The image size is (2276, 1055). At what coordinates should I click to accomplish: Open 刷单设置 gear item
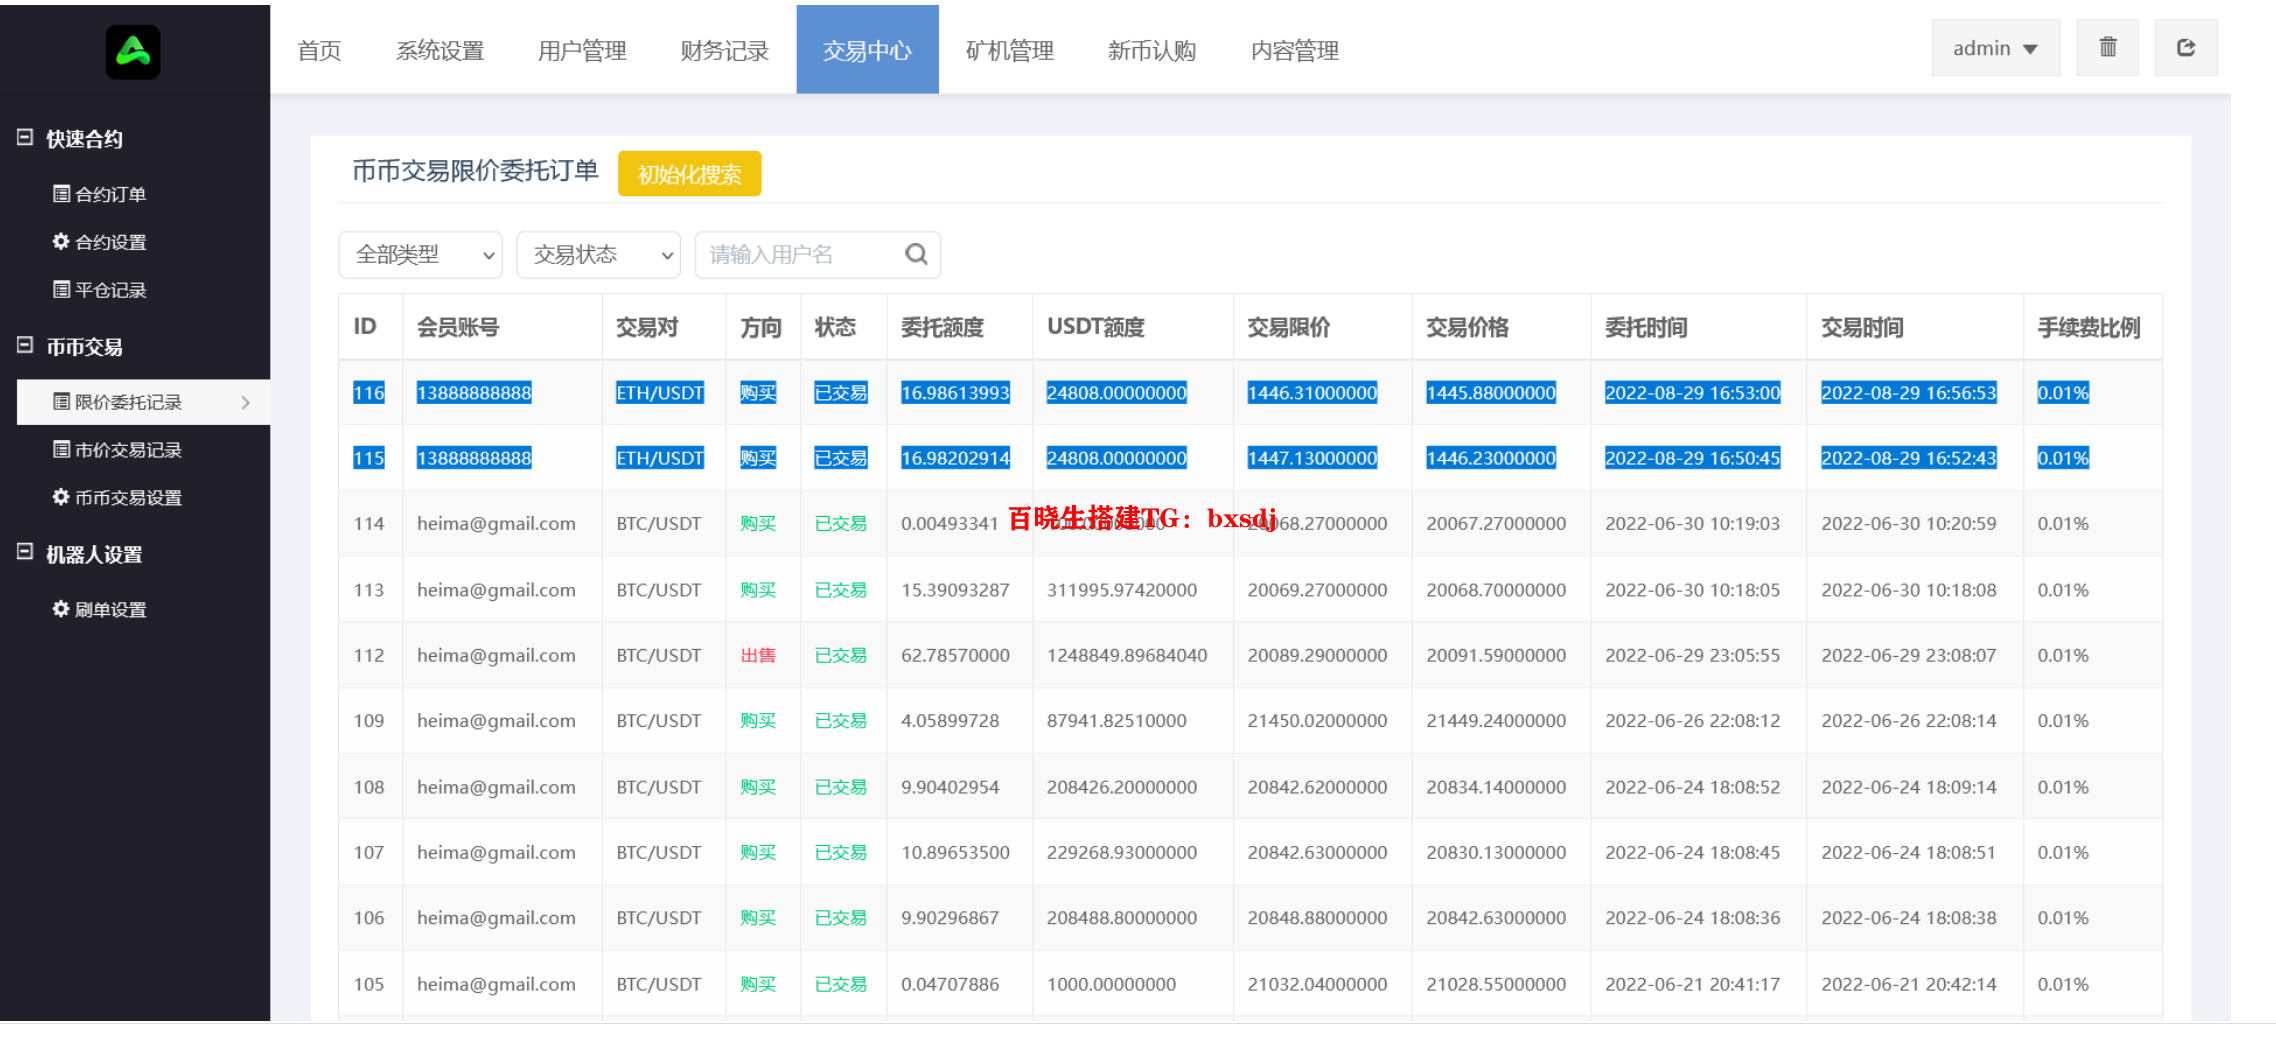(100, 610)
